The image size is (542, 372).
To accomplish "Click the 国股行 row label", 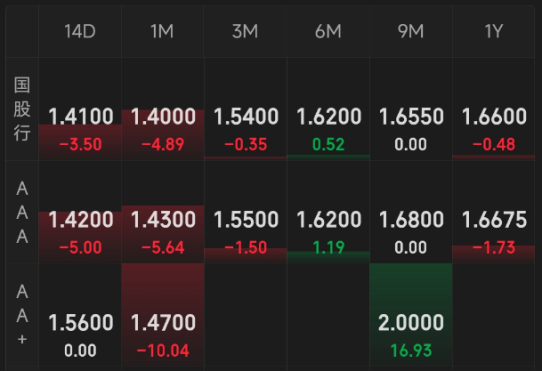I will coord(22,109).
